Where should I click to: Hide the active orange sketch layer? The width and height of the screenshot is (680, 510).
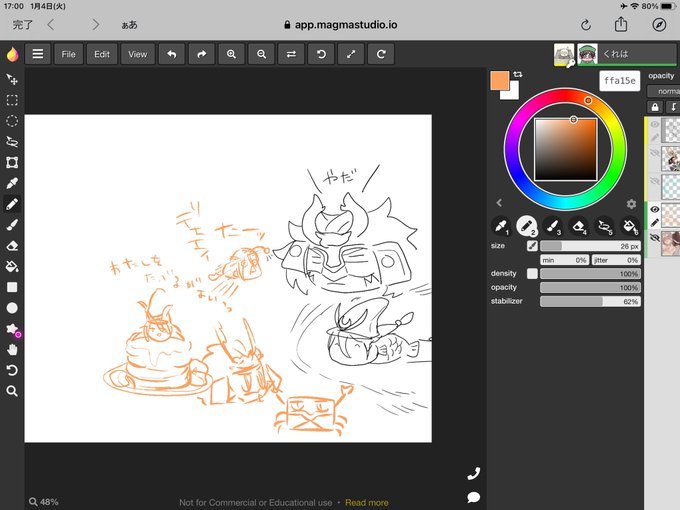[654, 209]
